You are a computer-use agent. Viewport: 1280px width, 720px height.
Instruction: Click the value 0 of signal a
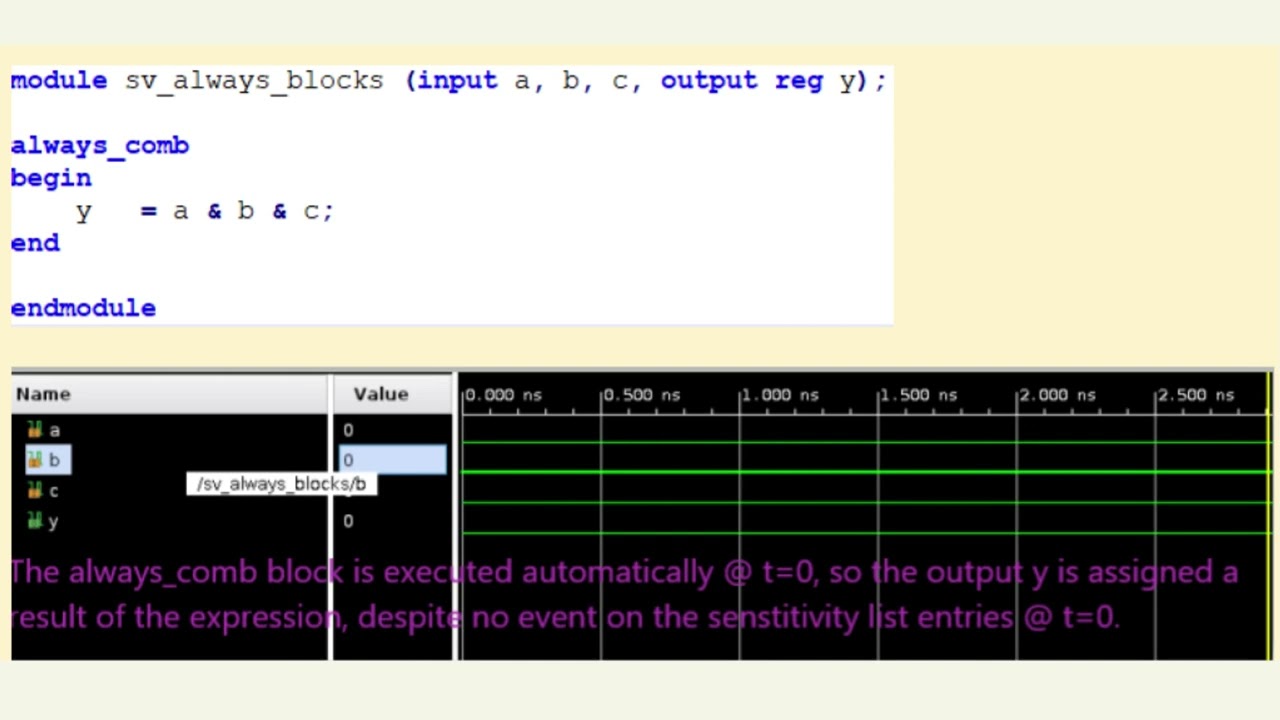point(348,430)
